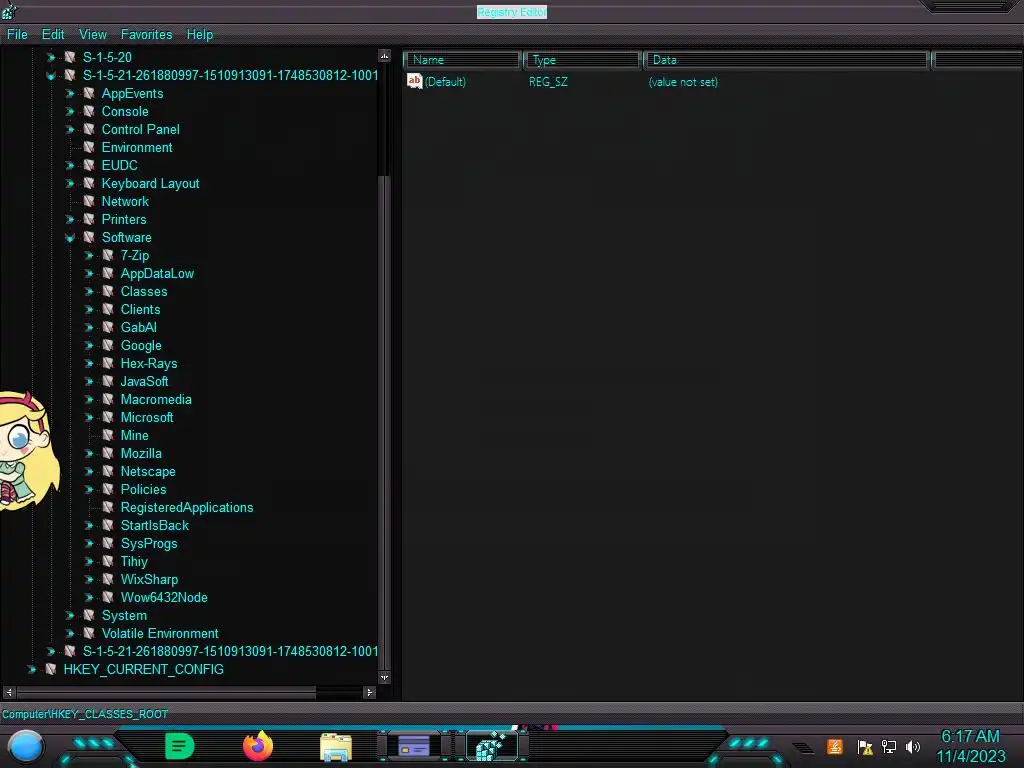Sort values by the Data column header
This screenshot has height=768, width=1024.
click(x=786, y=60)
